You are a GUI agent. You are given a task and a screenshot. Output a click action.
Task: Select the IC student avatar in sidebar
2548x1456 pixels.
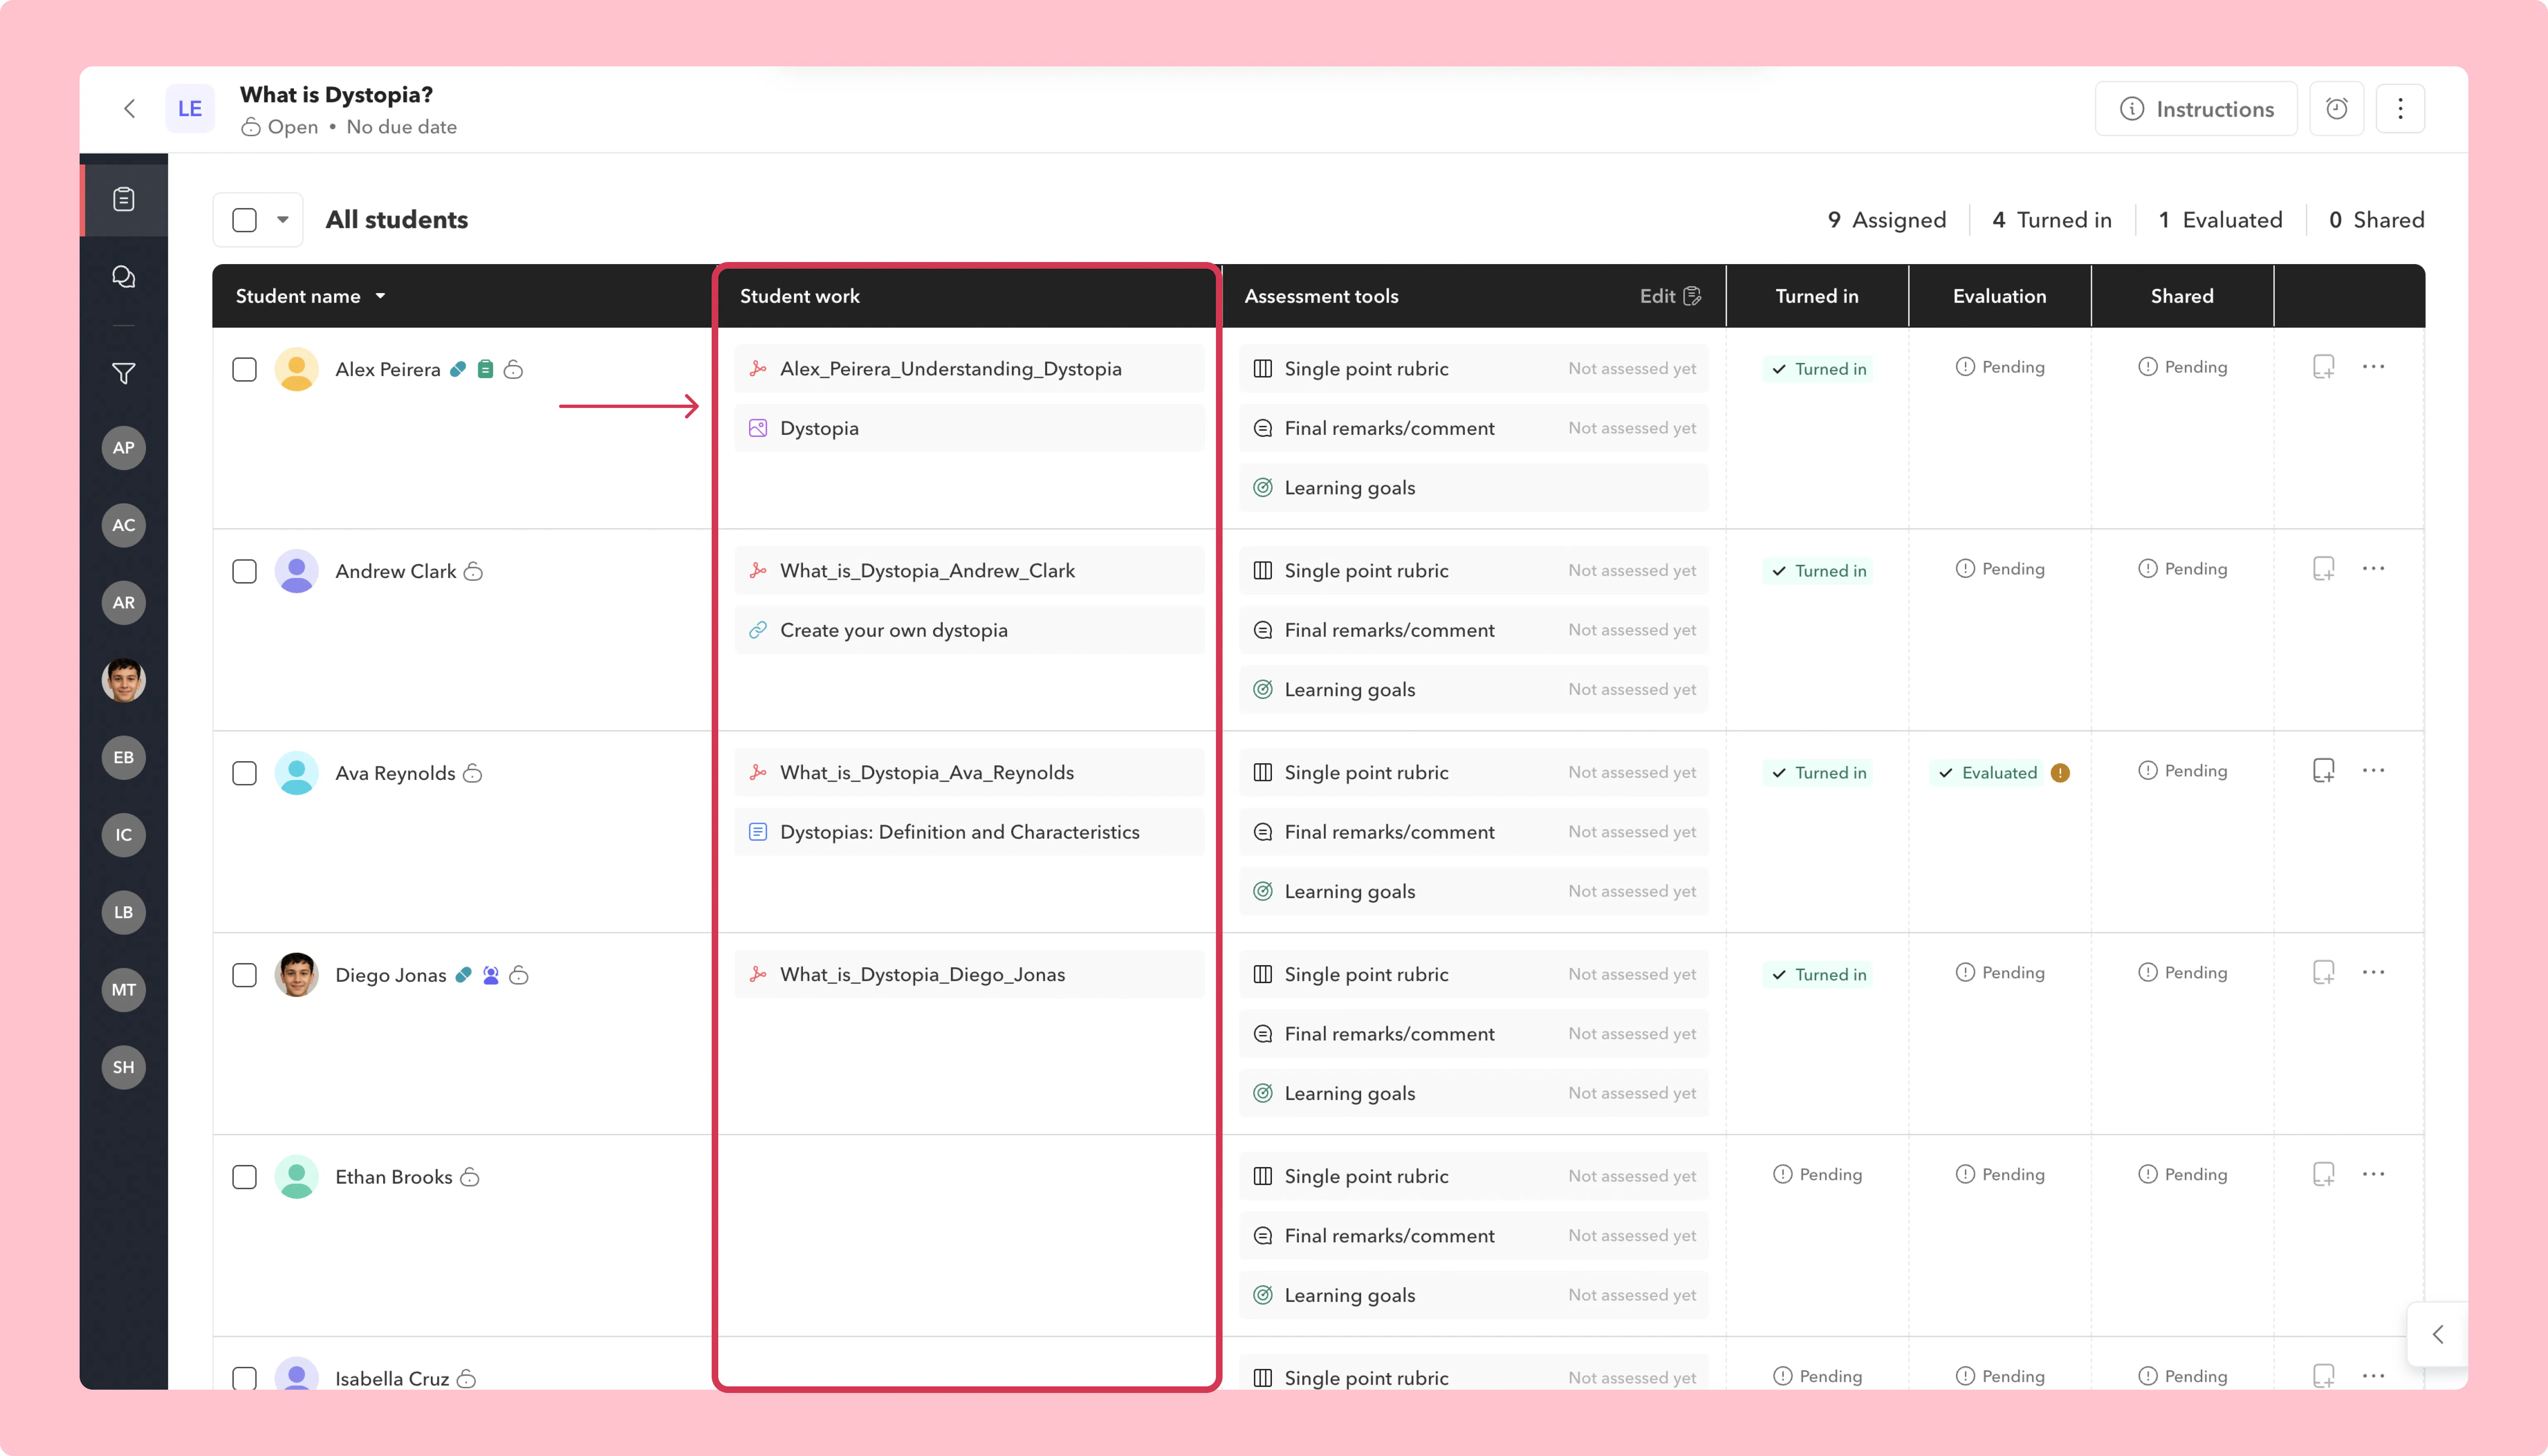pyautogui.click(x=124, y=835)
